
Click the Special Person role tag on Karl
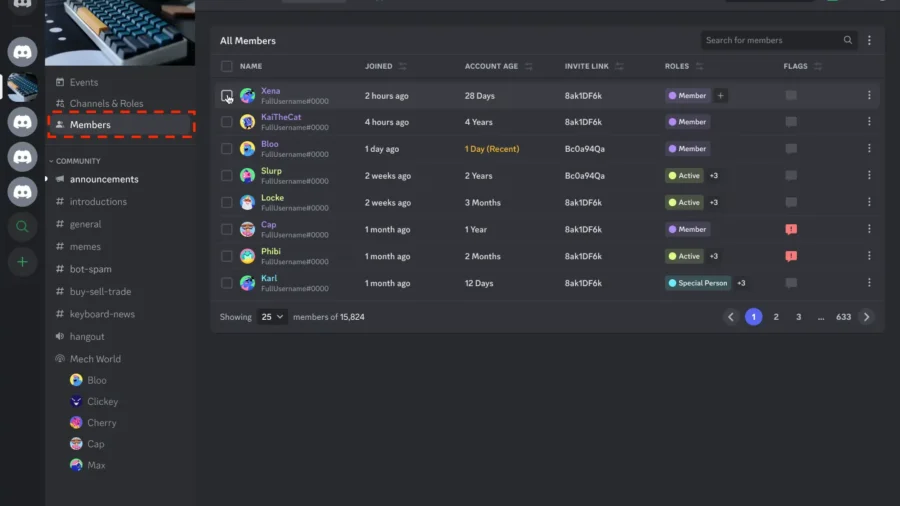point(698,283)
